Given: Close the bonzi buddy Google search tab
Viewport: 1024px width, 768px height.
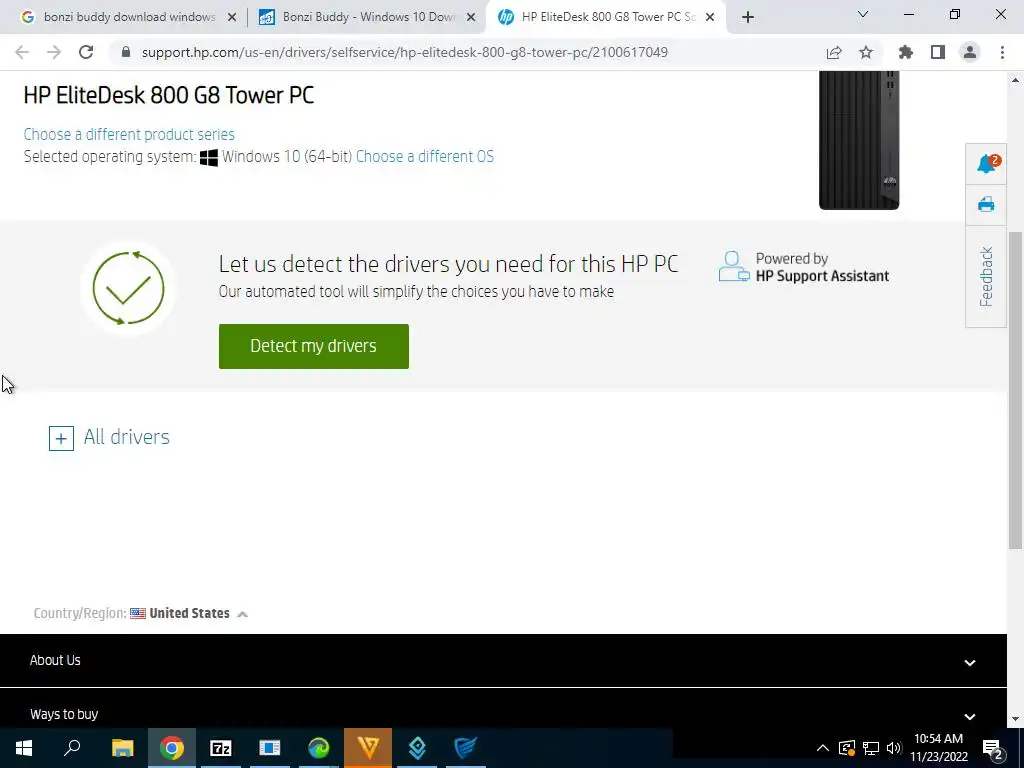Looking at the screenshot, I should coord(232,17).
